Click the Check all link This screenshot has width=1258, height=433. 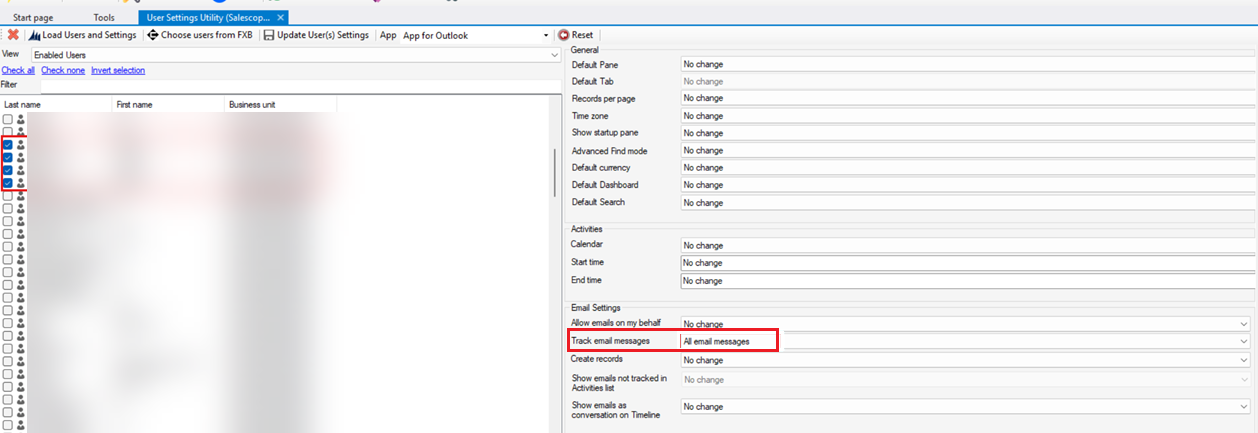click(x=18, y=70)
